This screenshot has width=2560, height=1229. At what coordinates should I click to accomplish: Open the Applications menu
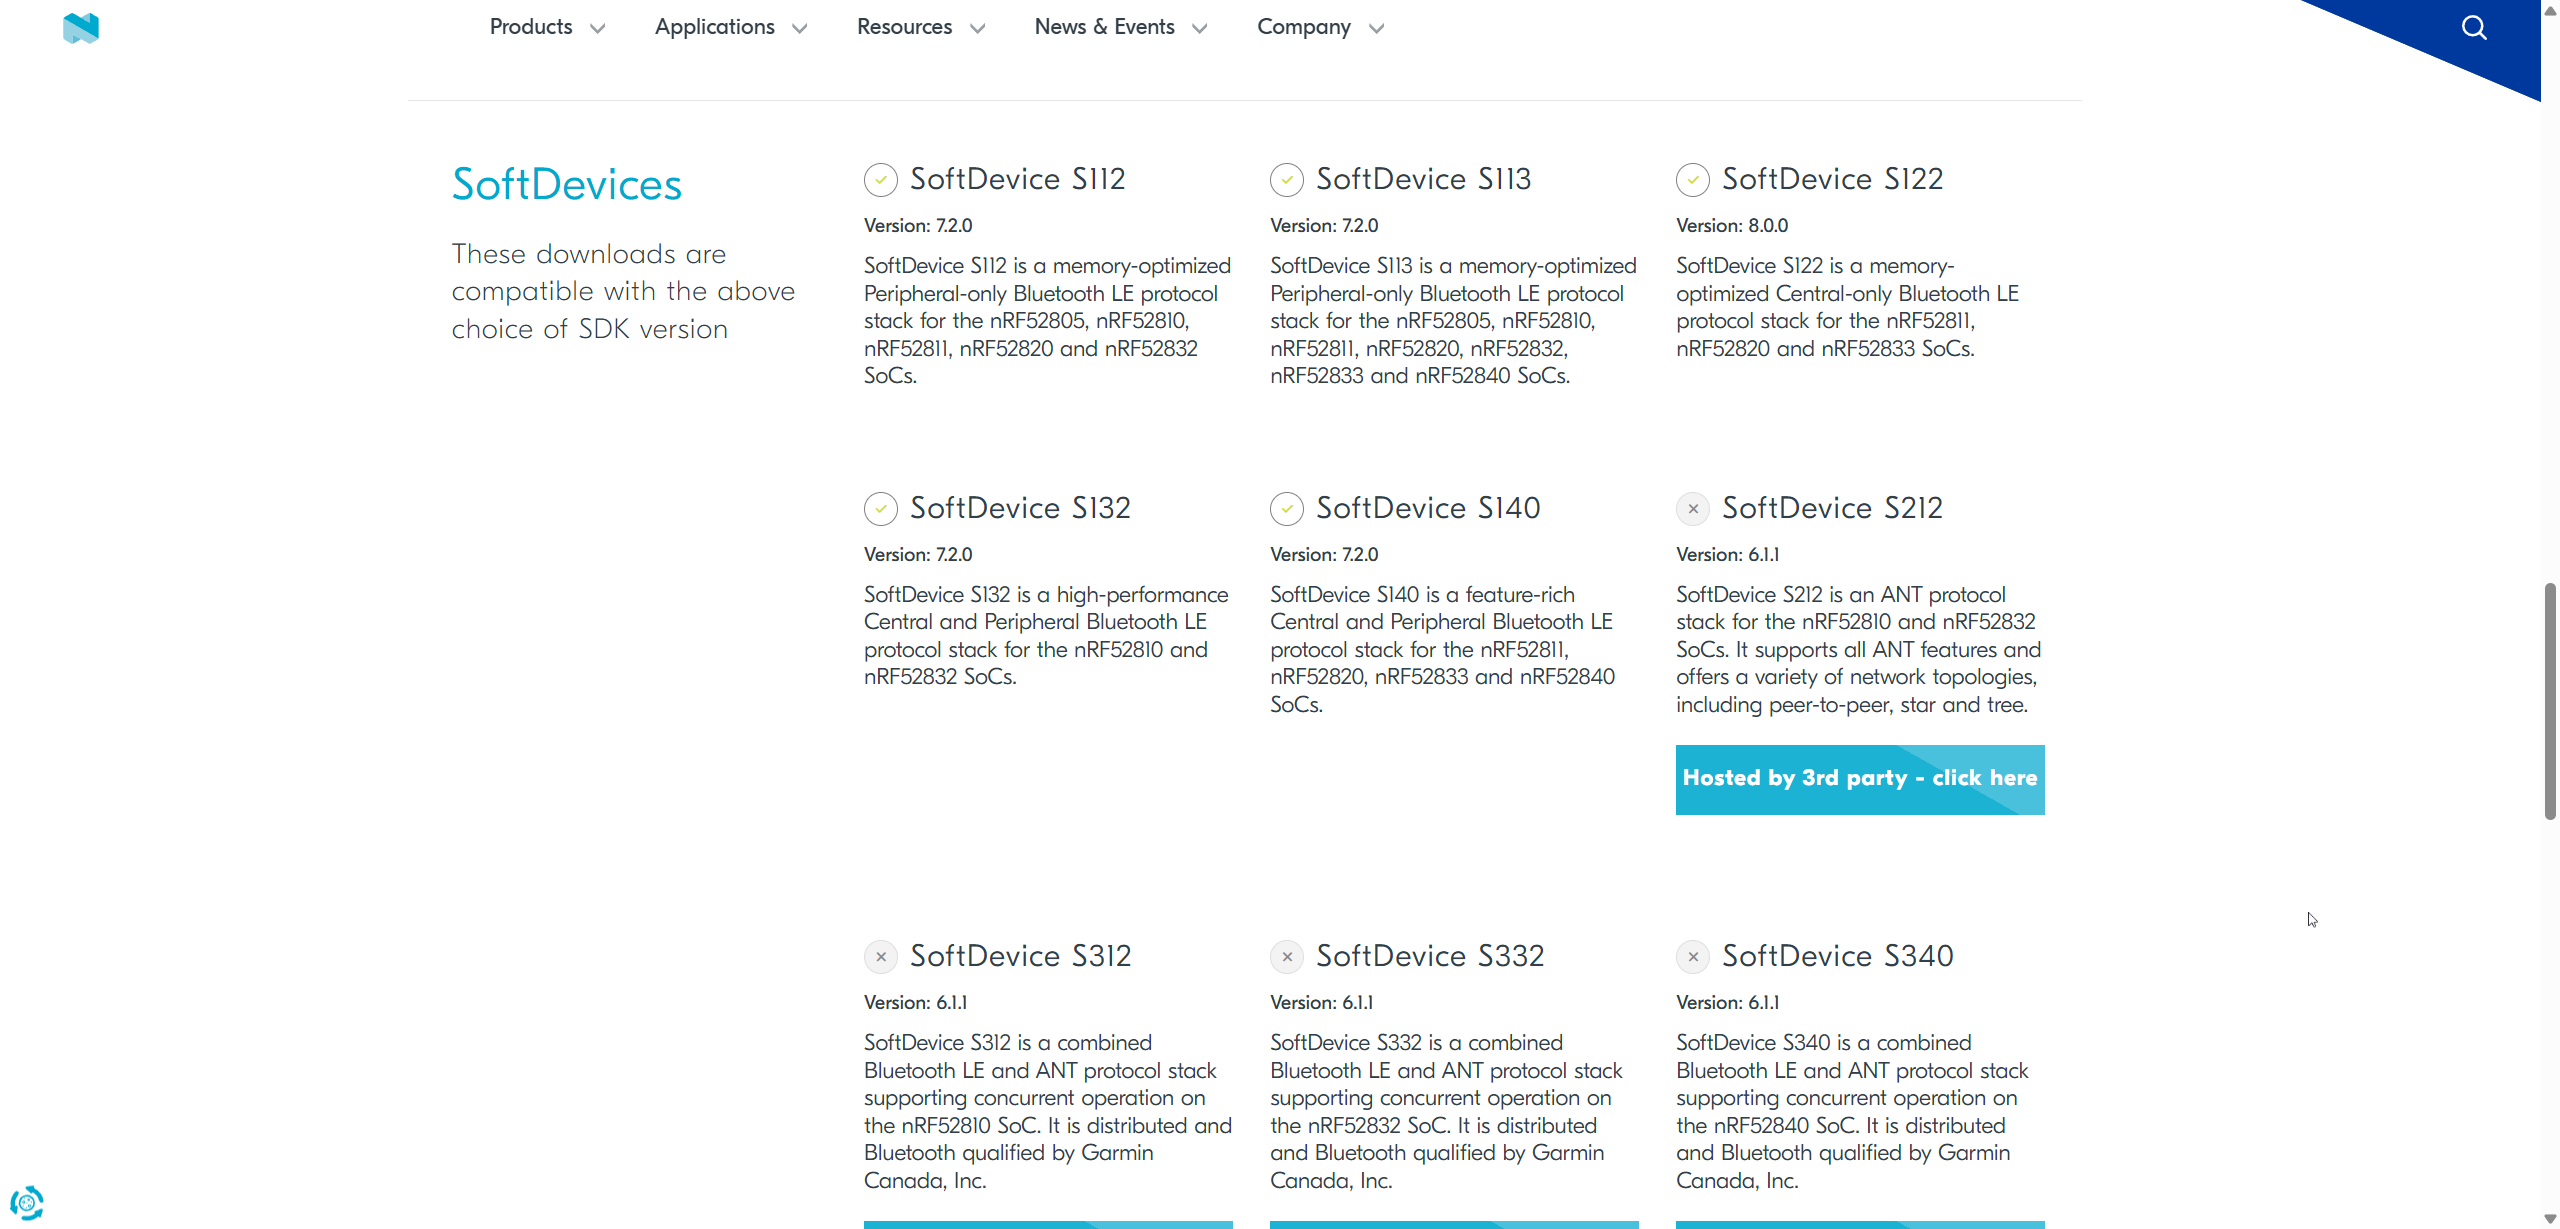pos(715,27)
